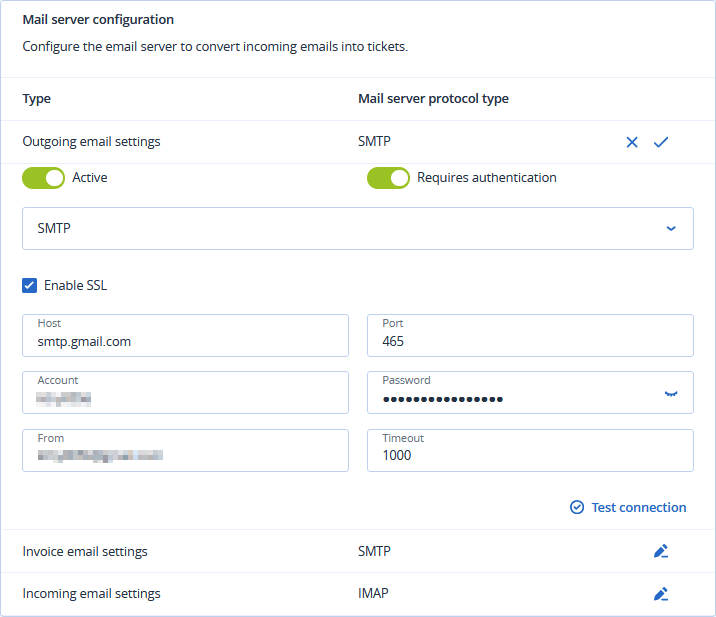Toggle the Active switch off
716x617 pixels.
tap(43, 178)
